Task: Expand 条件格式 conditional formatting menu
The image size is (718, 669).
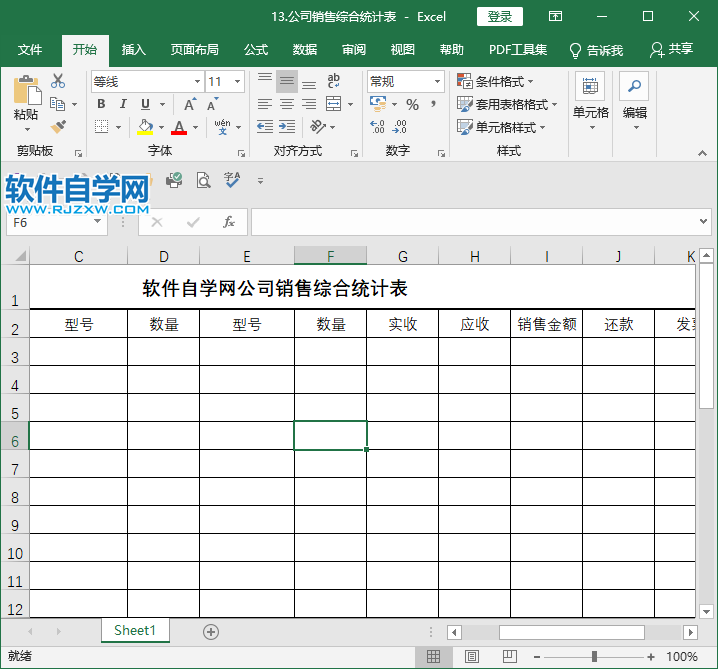Action: 495,82
